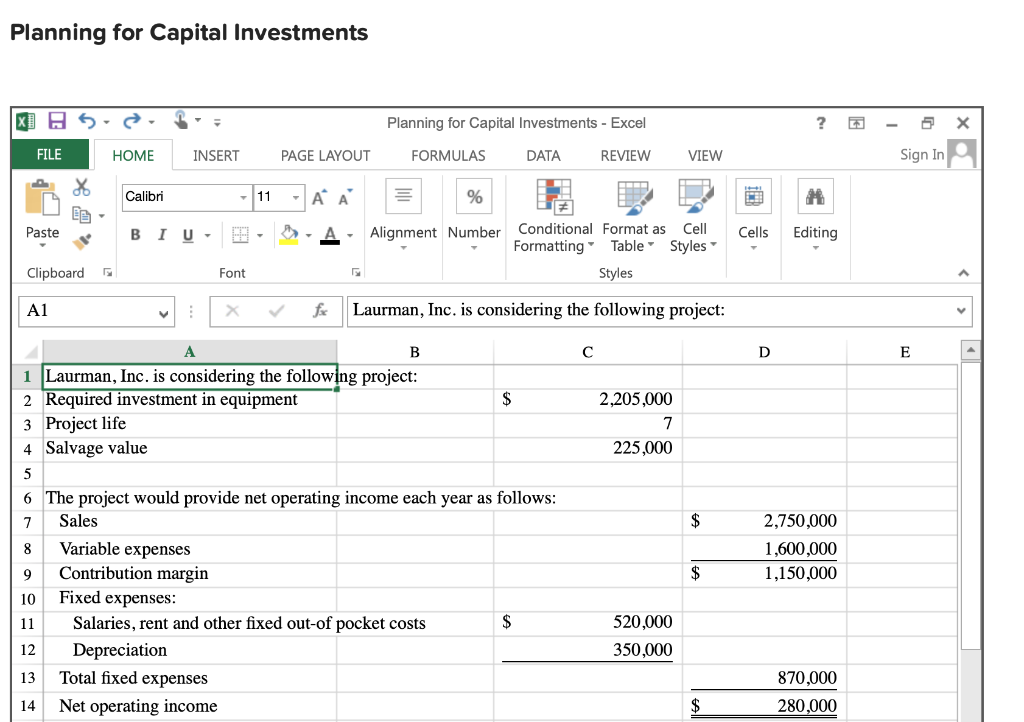The image size is (1024, 722).
Task: Apply yellow fill color
Action: [x=289, y=235]
